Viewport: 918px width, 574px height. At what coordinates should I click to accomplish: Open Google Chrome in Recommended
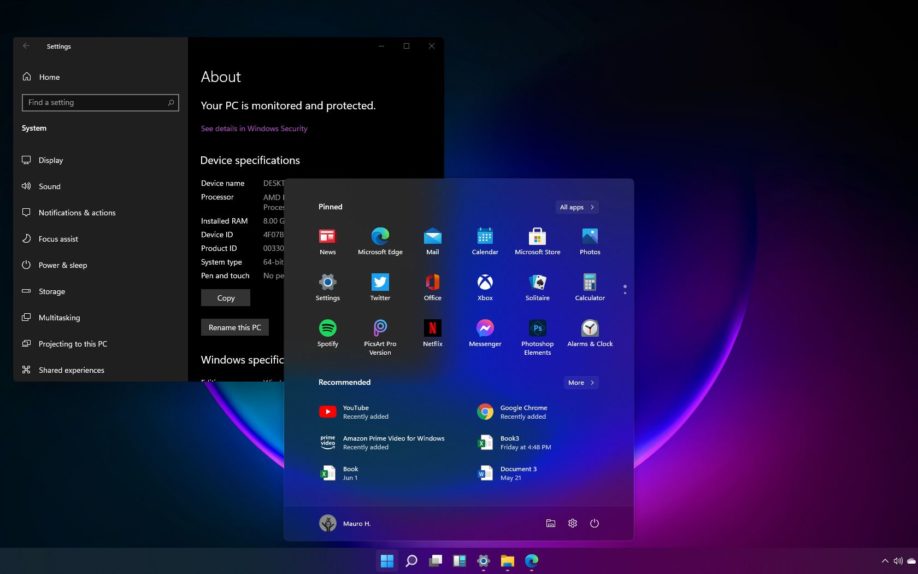pyautogui.click(x=512, y=412)
